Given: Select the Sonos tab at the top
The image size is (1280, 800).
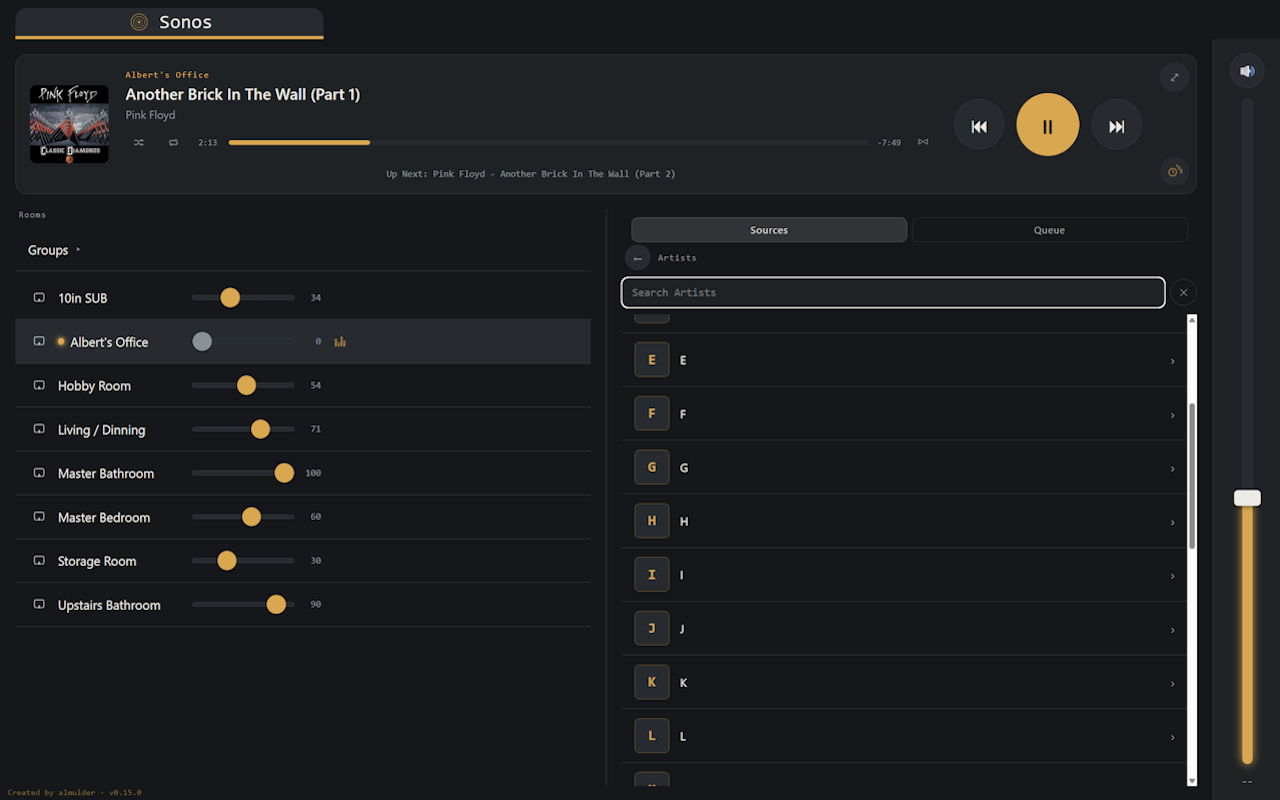Looking at the screenshot, I should 169,23.
